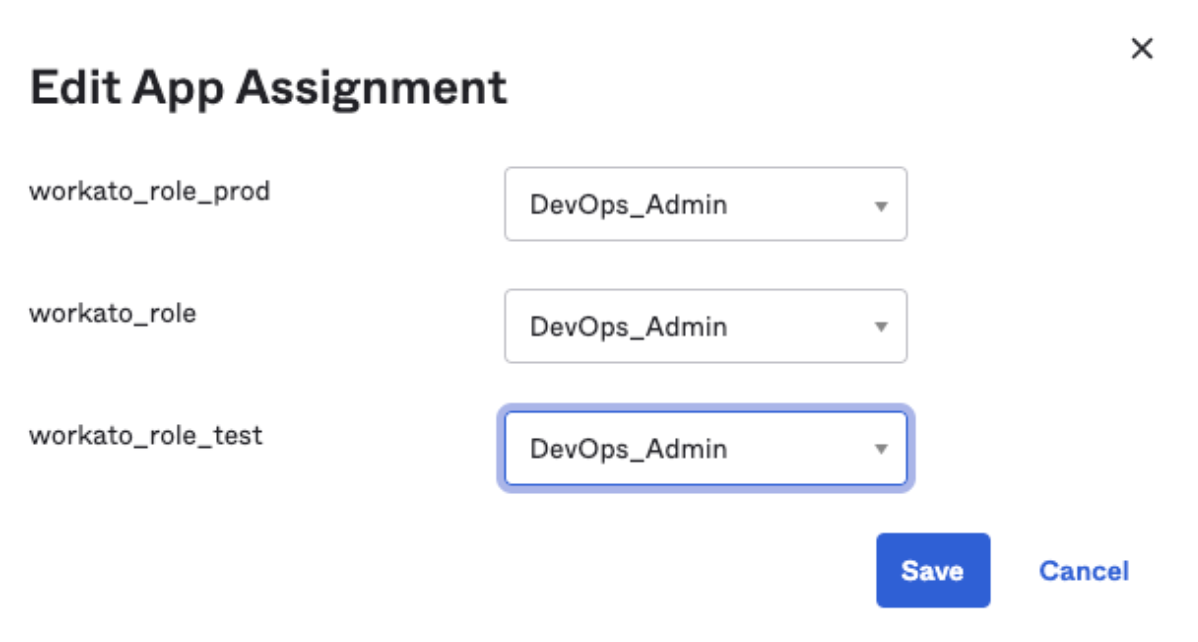Click the workato_role_test dropdown arrow
Viewport: 1198px width, 642px height.
coord(881,450)
